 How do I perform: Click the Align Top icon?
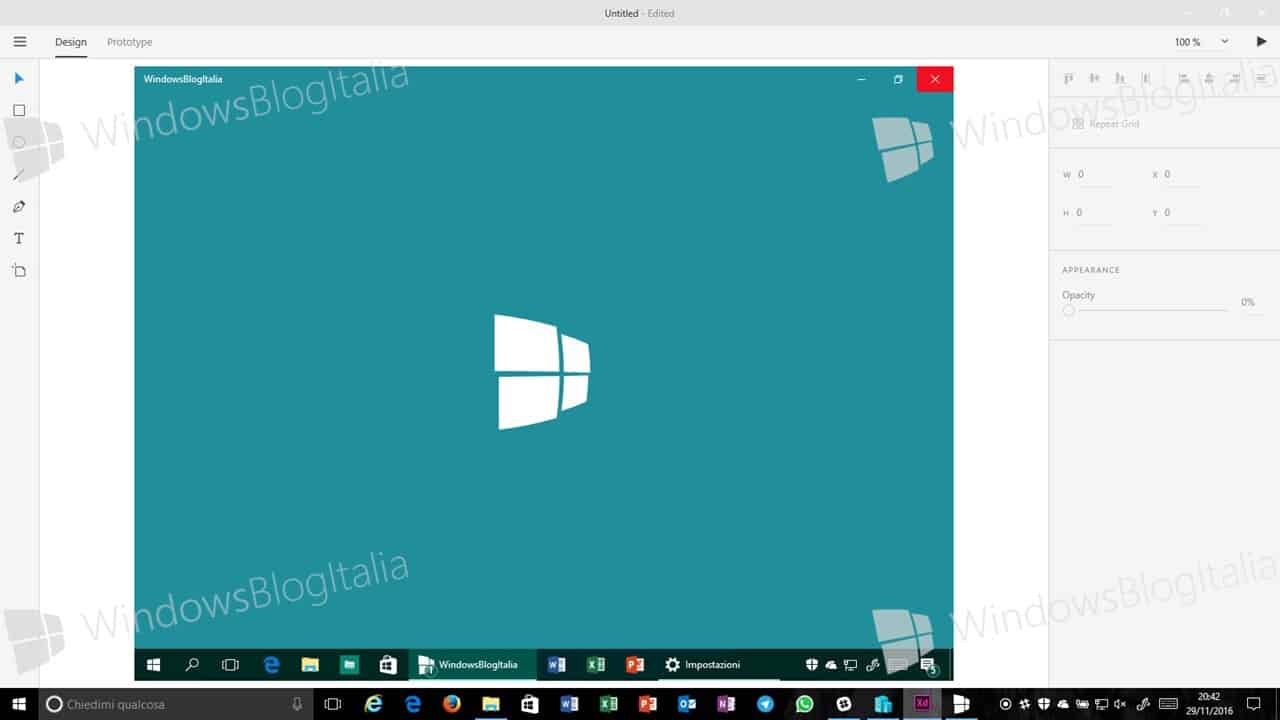(1069, 78)
